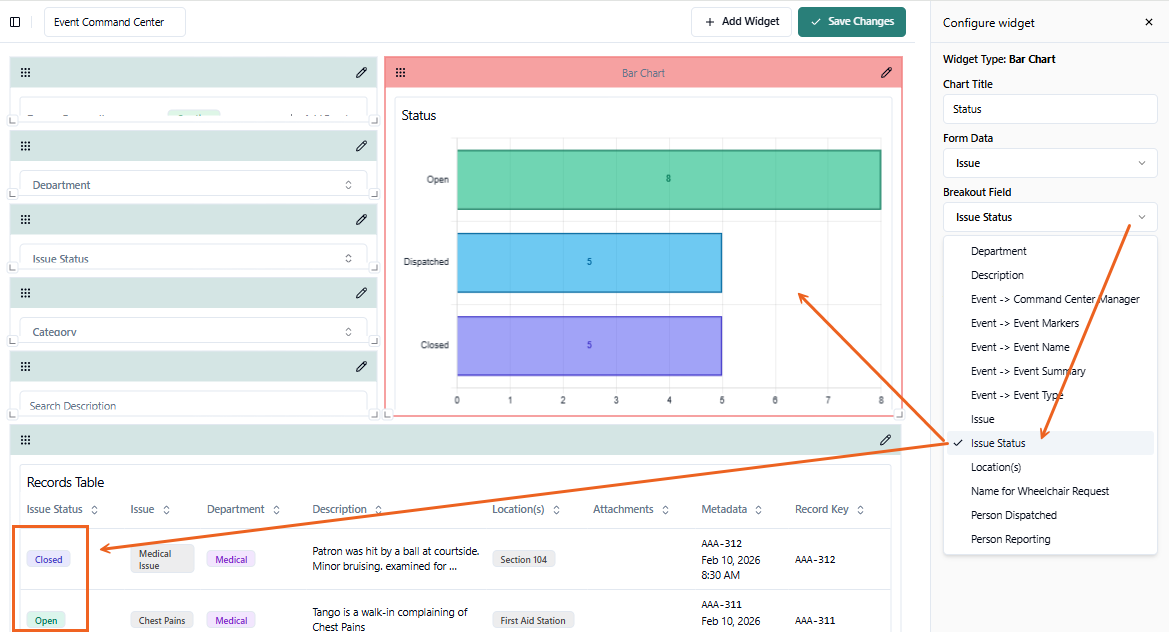Select the checked Issue Status option
This screenshot has height=632, width=1169.
tap(997, 443)
